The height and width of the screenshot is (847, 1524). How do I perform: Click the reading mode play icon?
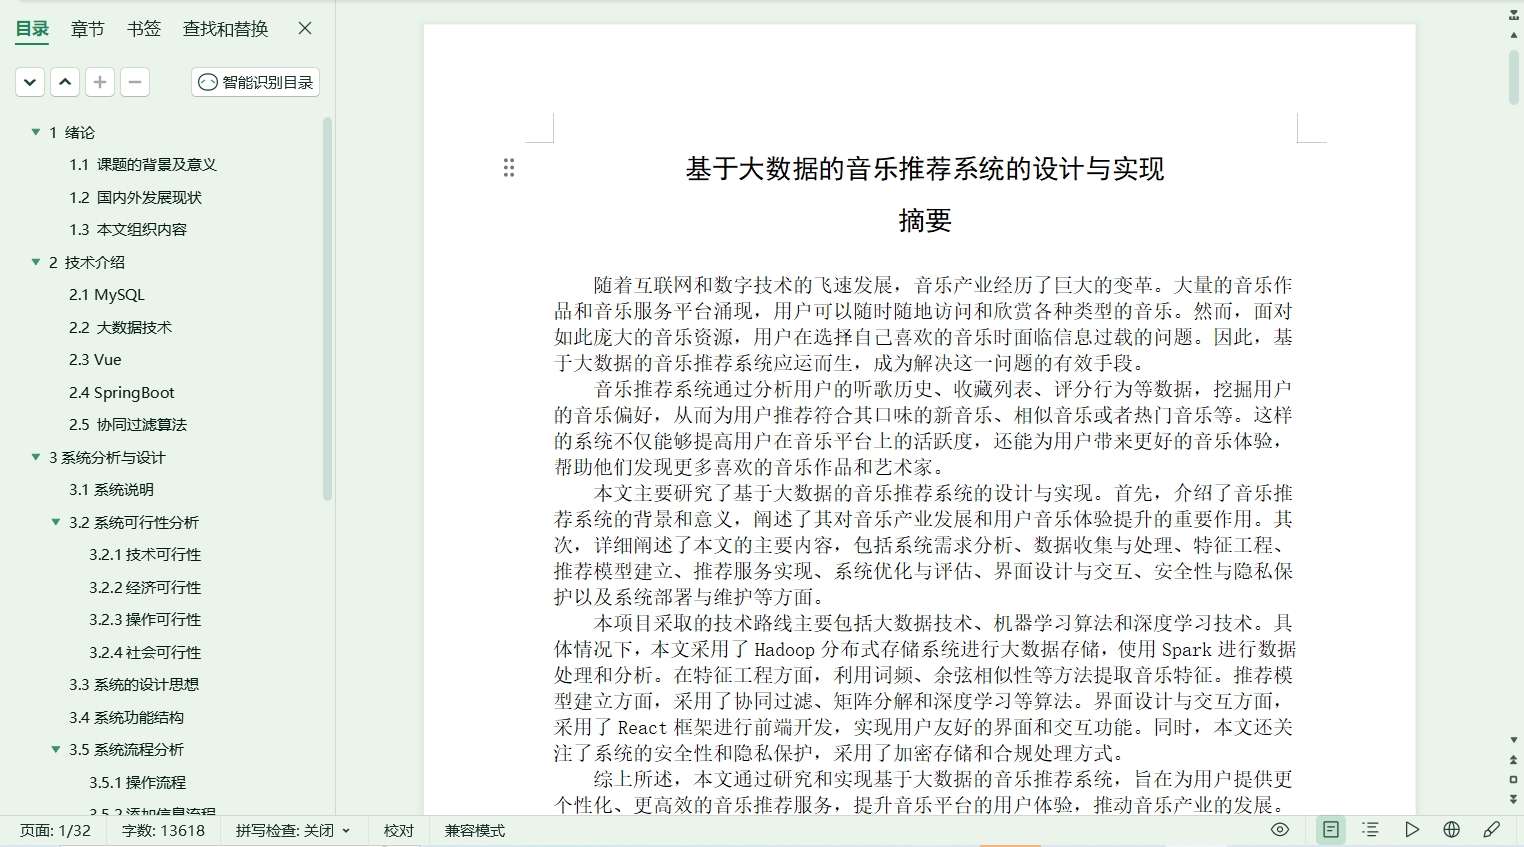click(1411, 830)
